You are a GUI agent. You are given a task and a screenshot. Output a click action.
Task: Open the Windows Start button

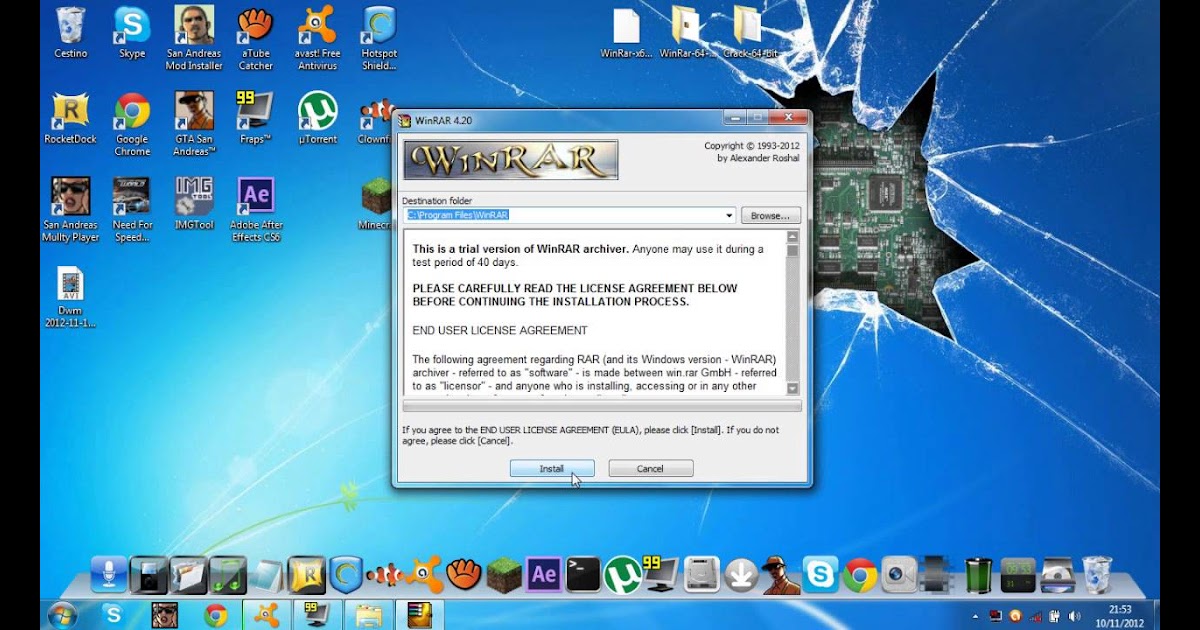[x=62, y=615]
